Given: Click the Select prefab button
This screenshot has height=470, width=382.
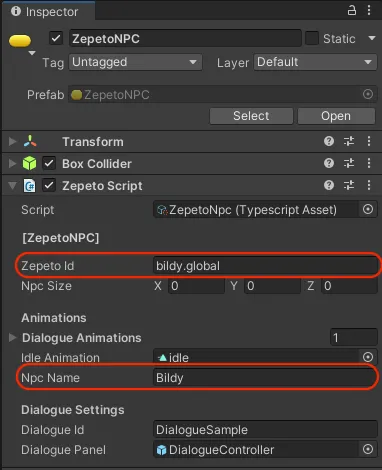Looking at the screenshot, I should 251,116.
